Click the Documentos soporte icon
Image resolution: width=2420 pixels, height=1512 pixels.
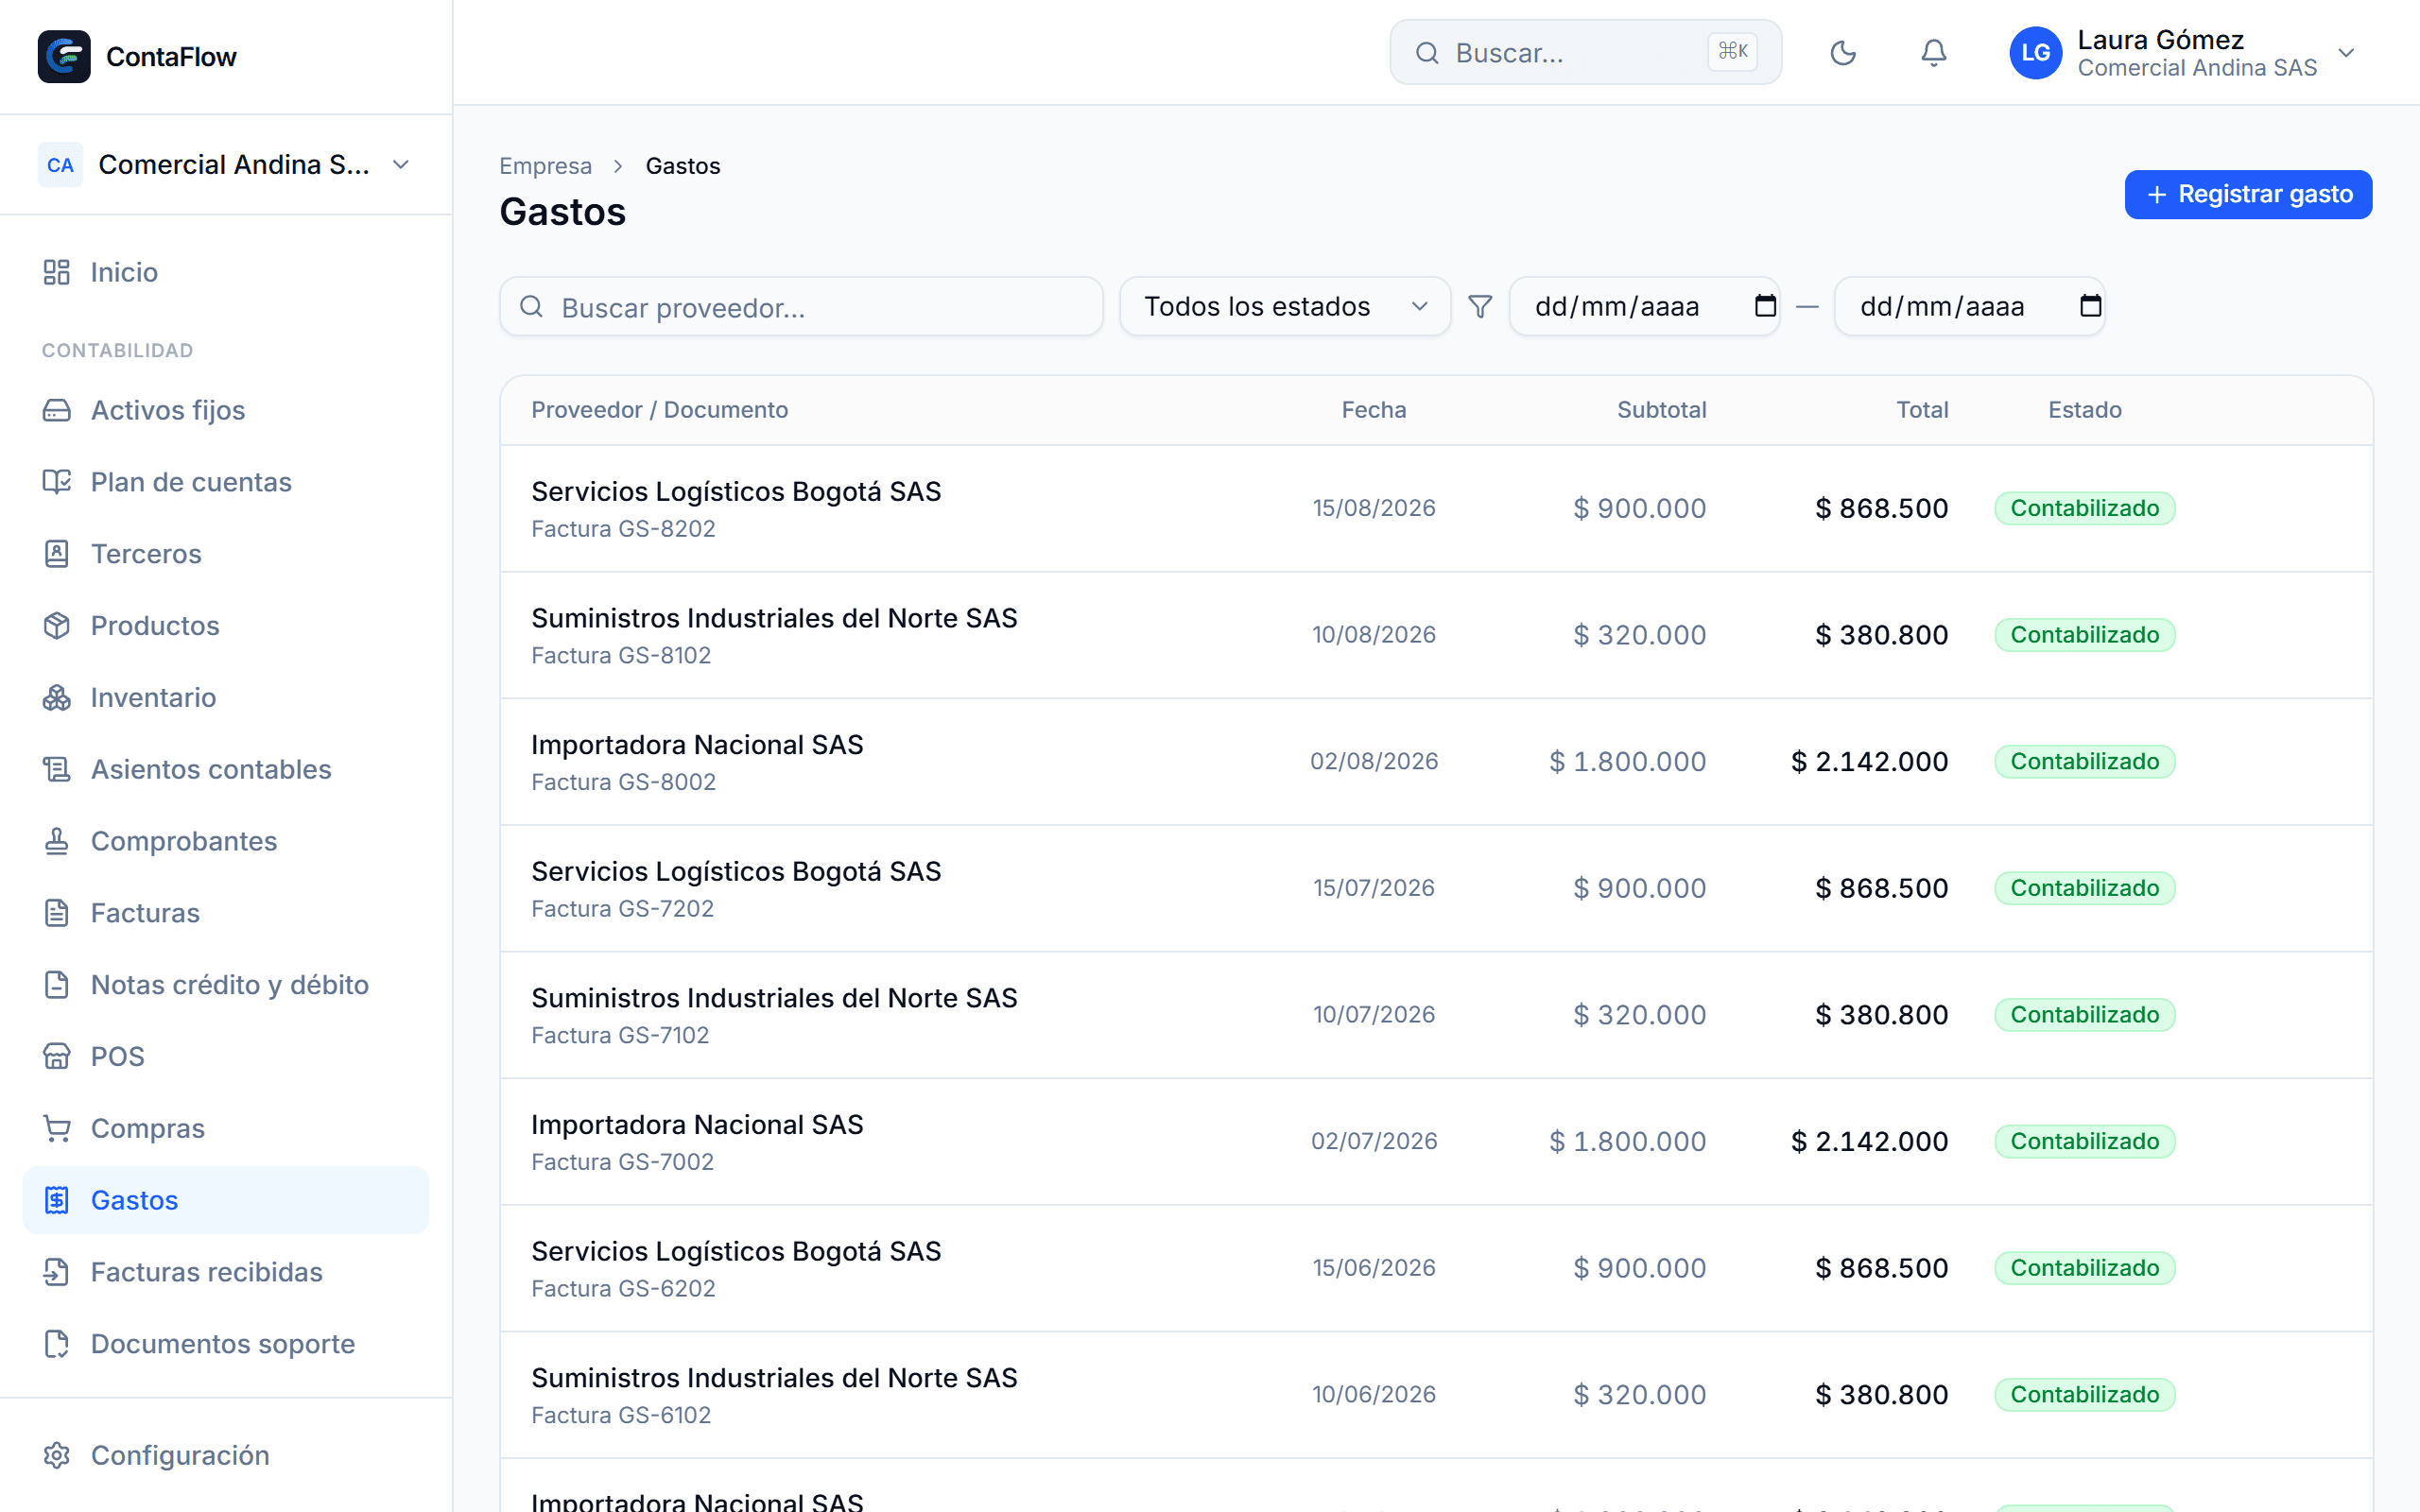click(57, 1344)
